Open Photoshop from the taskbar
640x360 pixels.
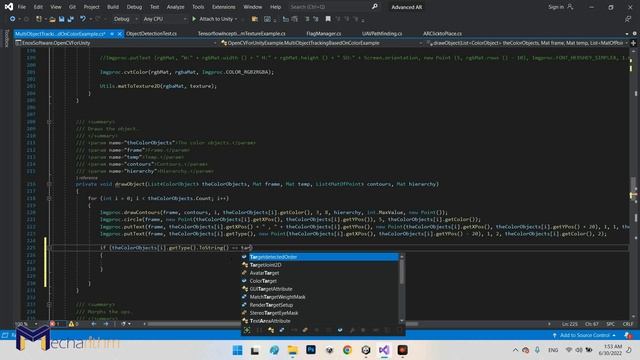(311, 350)
